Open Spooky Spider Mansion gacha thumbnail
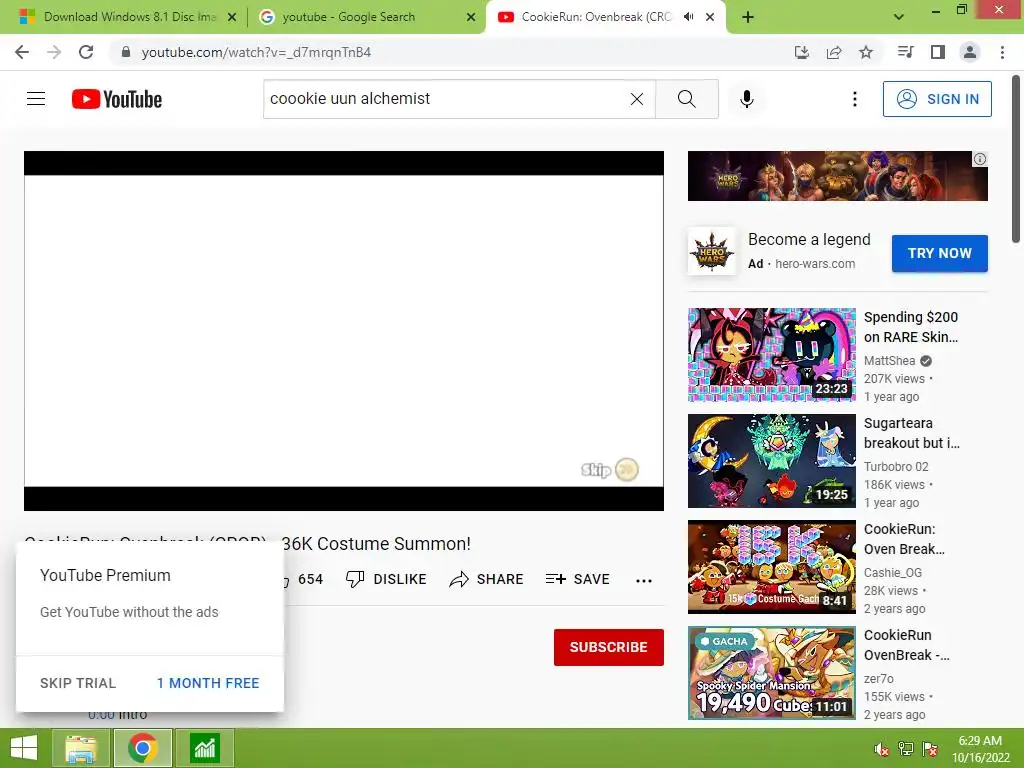1024x768 pixels. pyautogui.click(x=771, y=673)
